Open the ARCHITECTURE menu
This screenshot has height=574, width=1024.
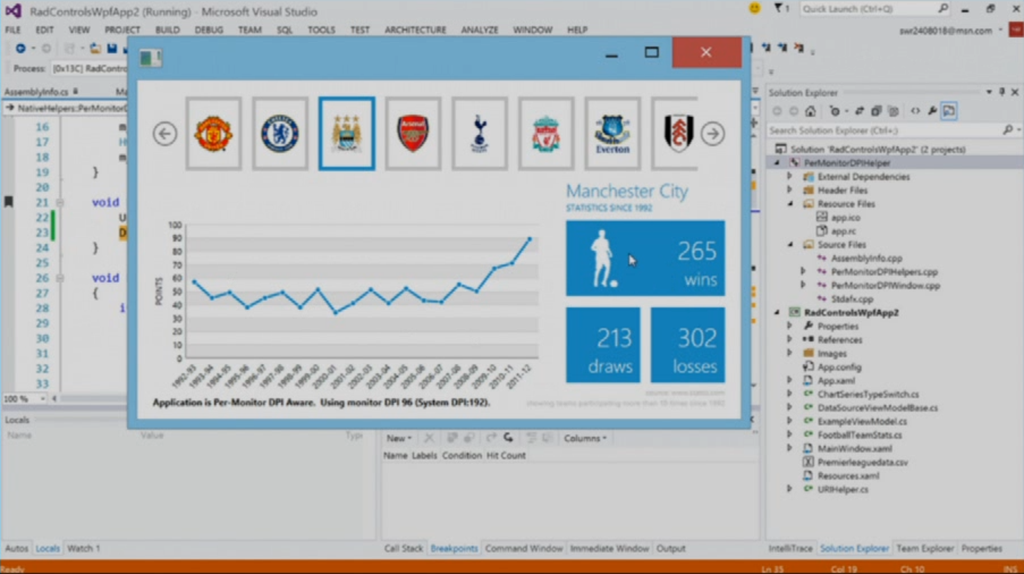[415, 30]
